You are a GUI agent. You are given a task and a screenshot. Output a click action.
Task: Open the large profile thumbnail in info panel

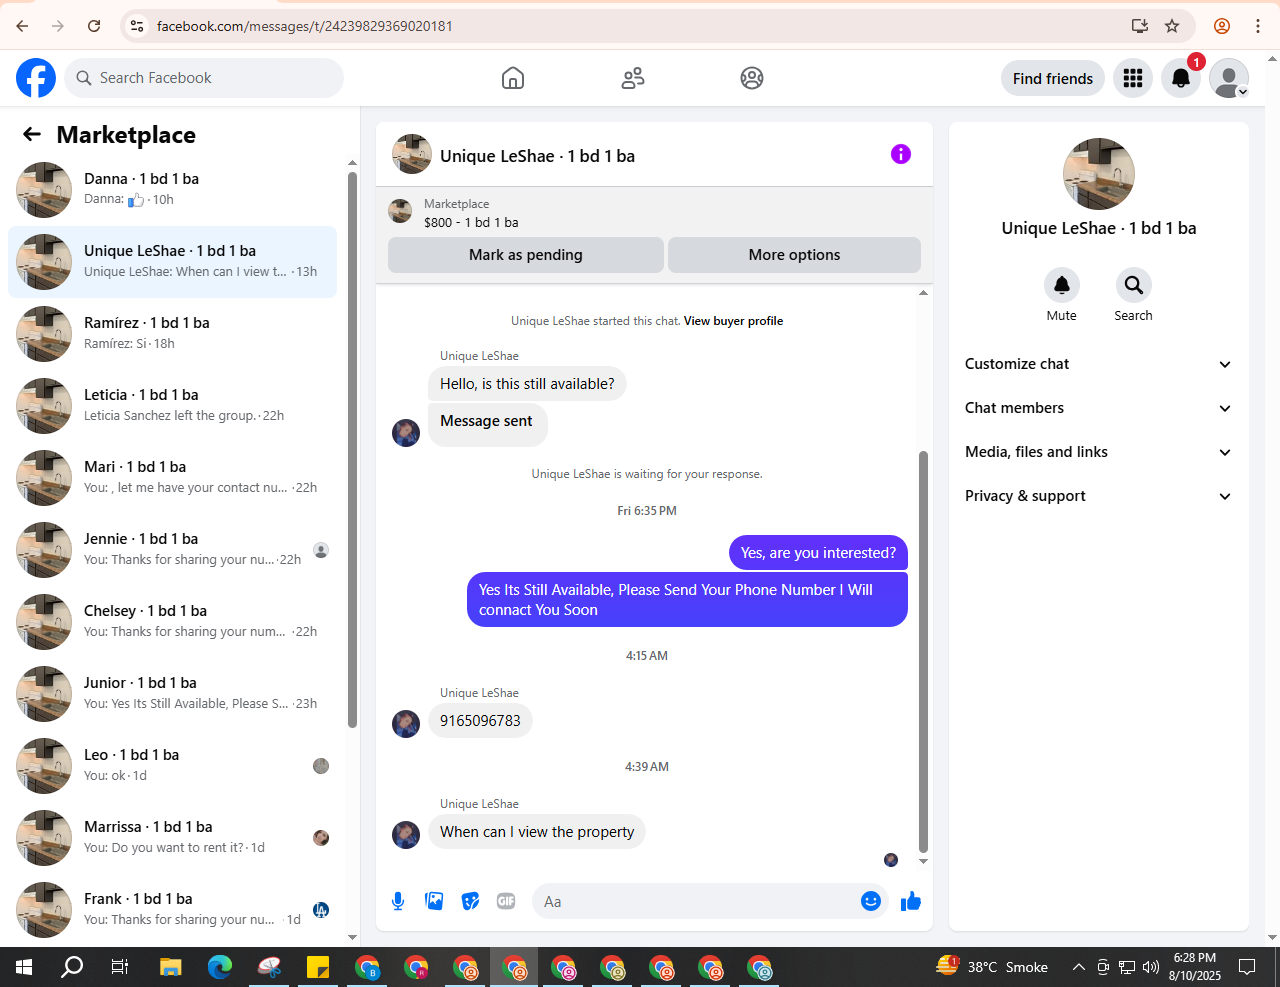pyautogui.click(x=1099, y=174)
